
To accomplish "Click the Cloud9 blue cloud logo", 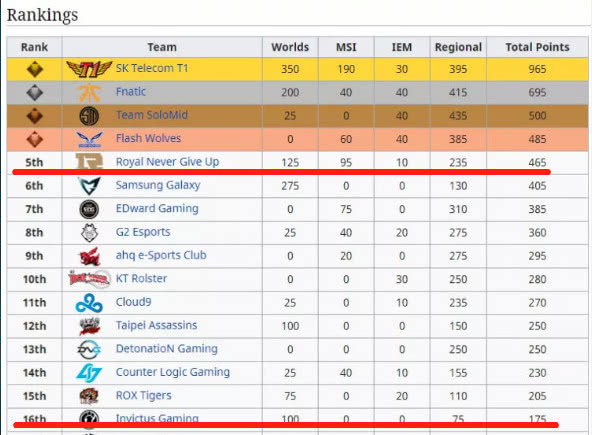I will (89, 303).
